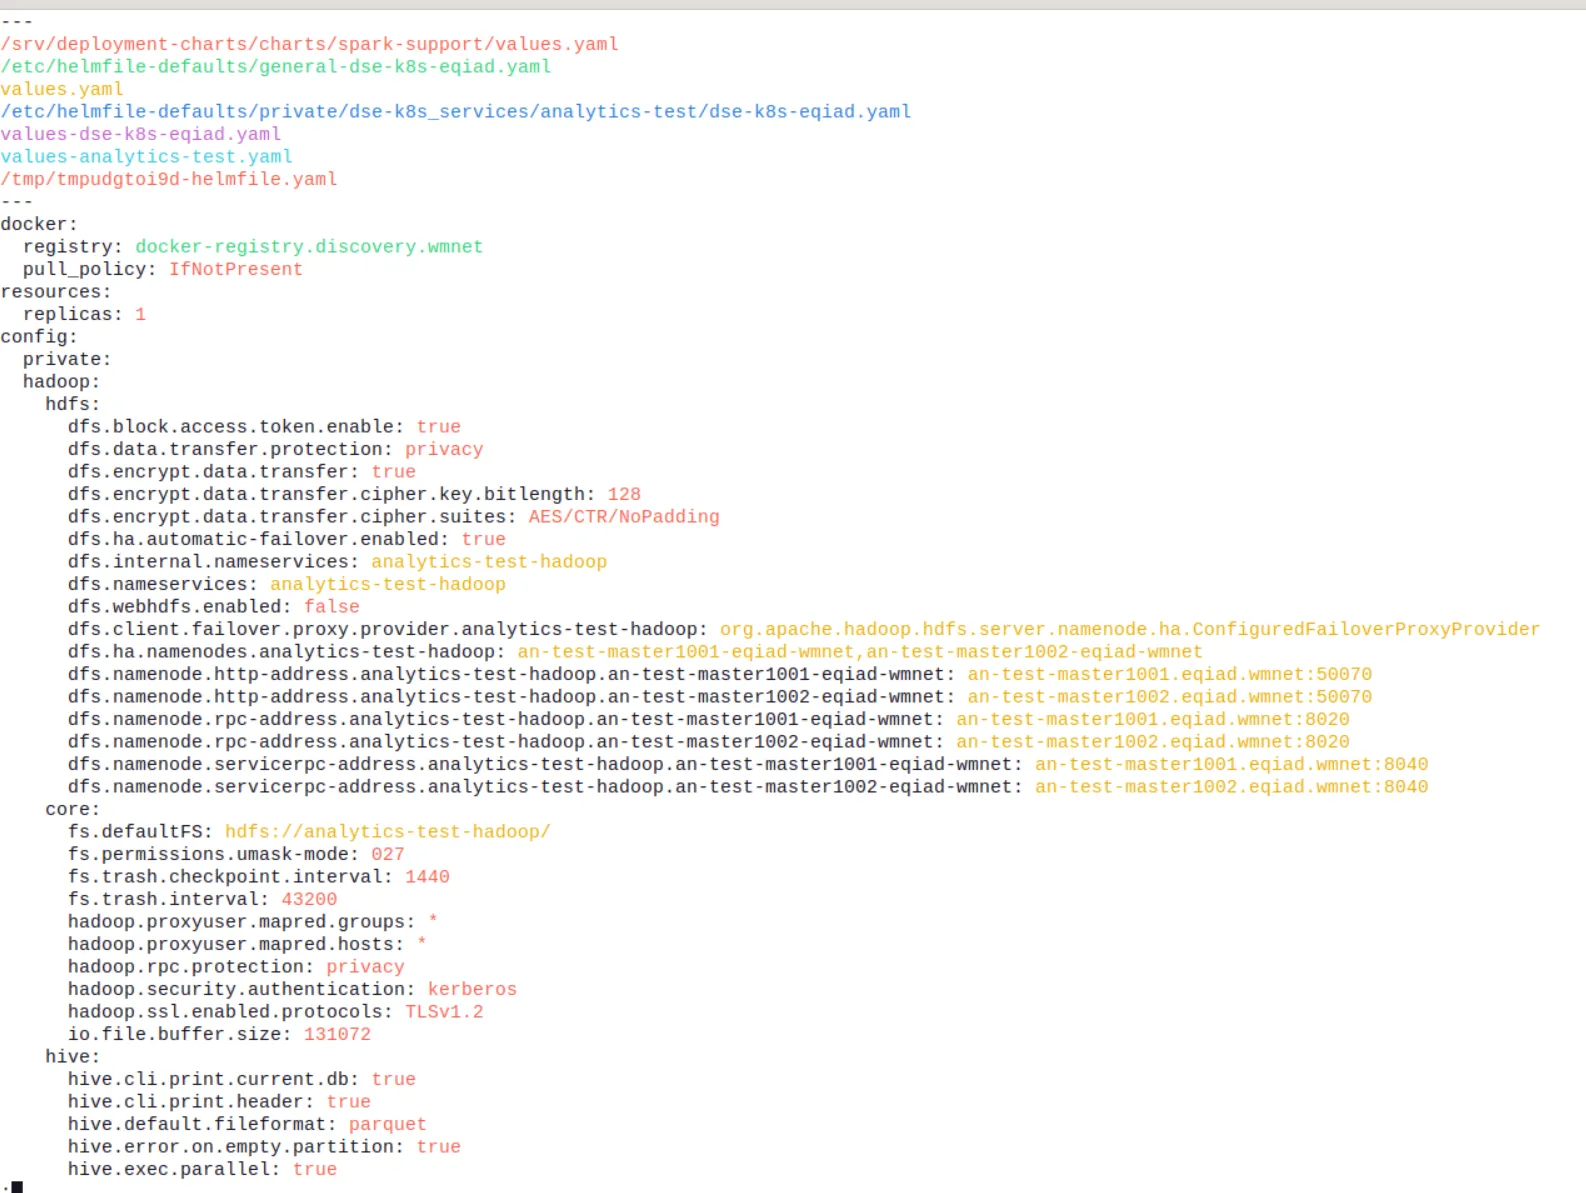
Task: Select the dfs.ha.namenodes namenode list value
Action: (x=860, y=651)
